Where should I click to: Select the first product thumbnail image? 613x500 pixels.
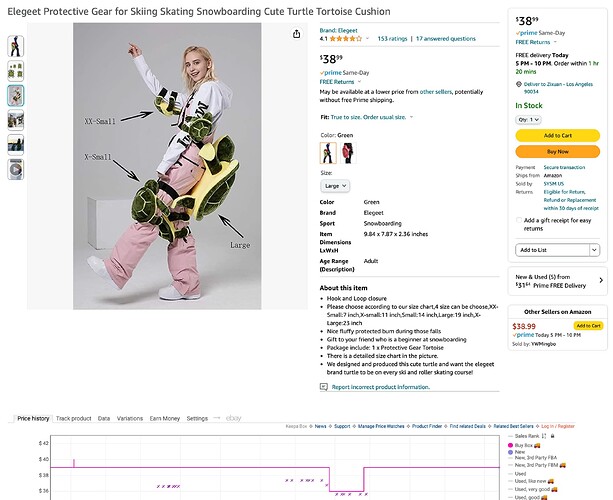pos(16,46)
